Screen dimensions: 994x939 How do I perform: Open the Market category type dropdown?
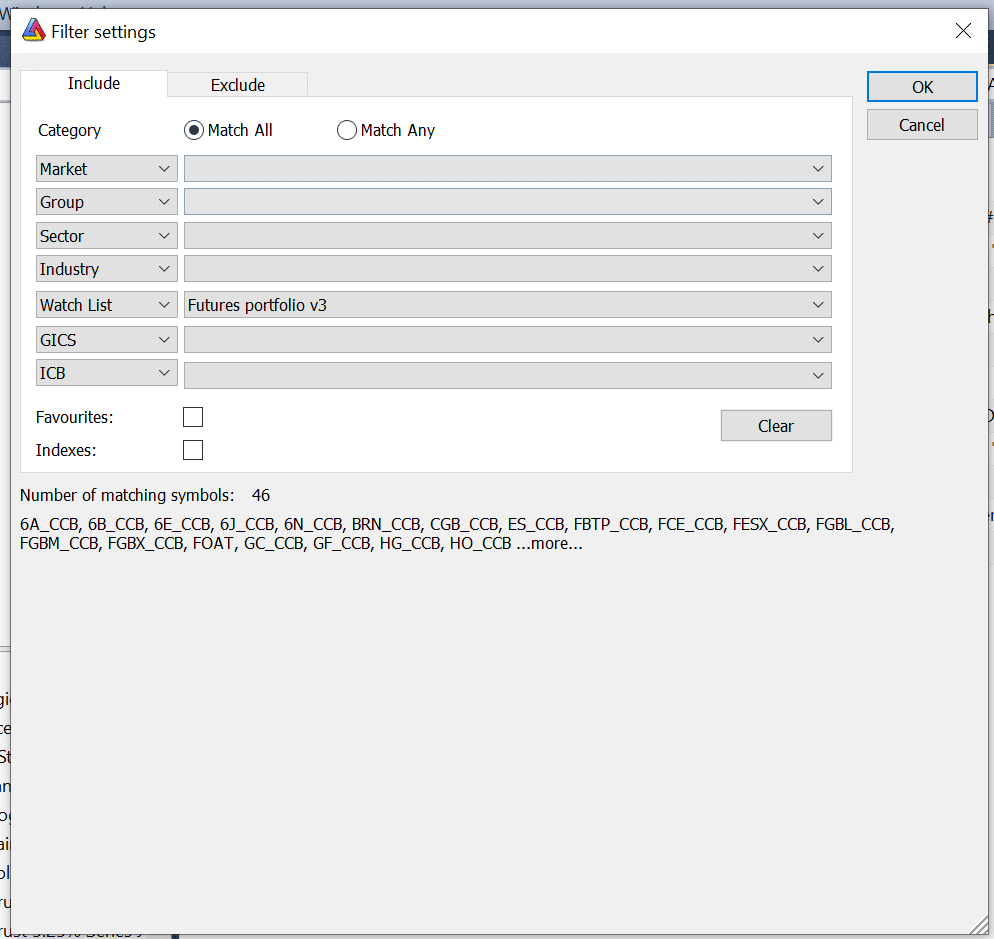pyautogui.click(x=106, y=169)
